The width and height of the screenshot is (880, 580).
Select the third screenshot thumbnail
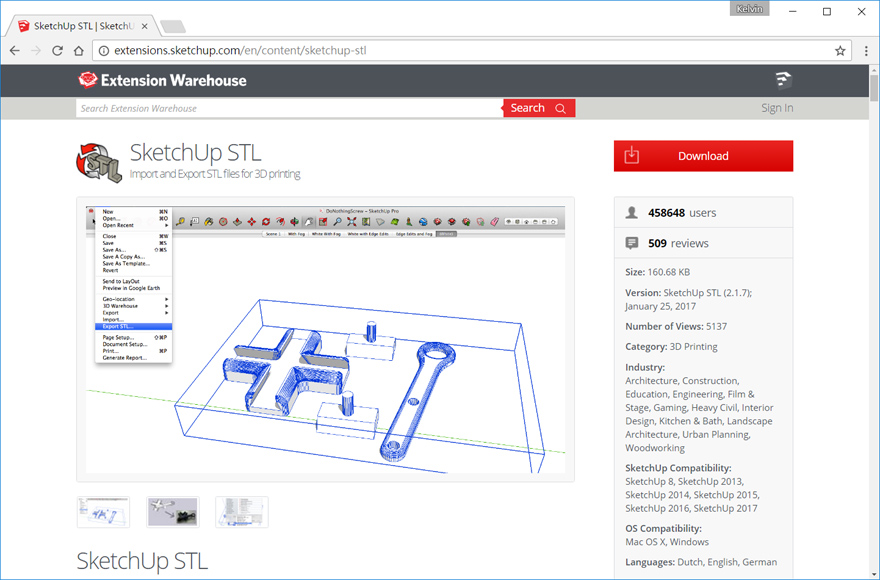242,512
